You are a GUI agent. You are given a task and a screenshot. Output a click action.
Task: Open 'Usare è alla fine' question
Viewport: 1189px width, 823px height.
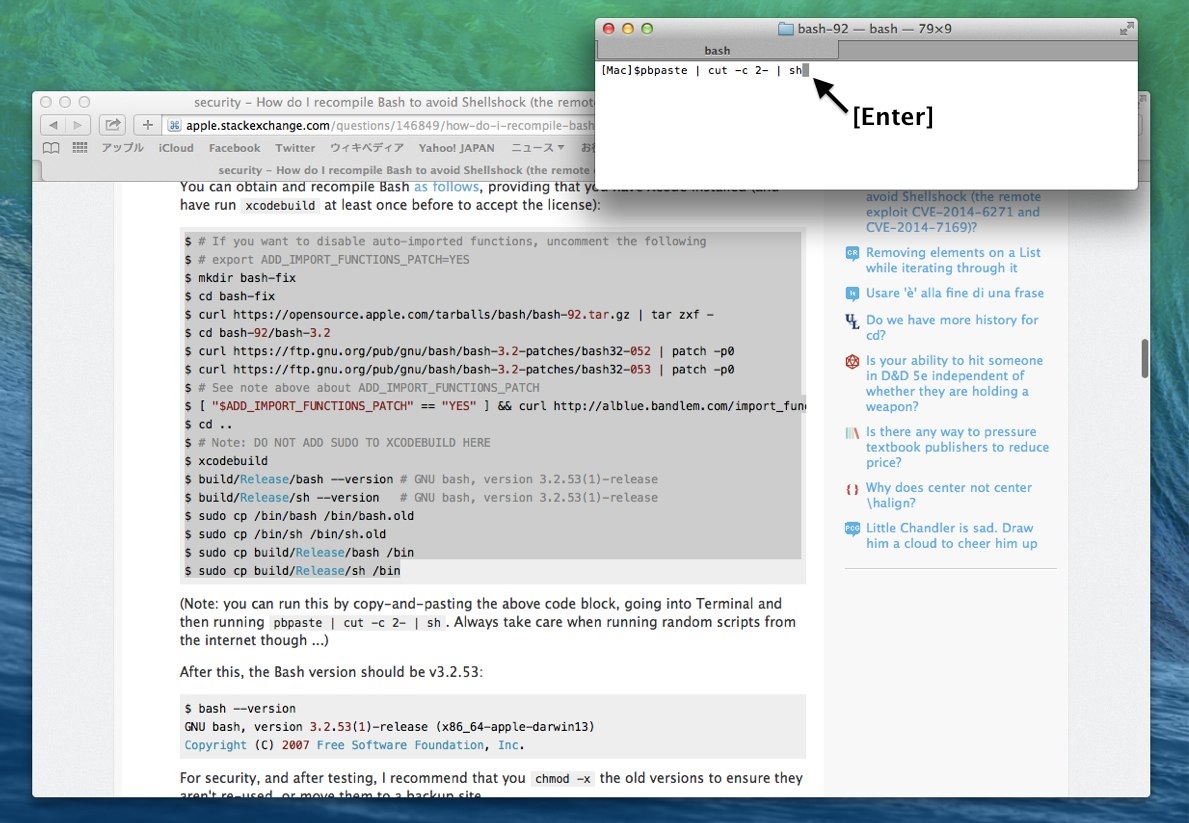tap(955, 293)
